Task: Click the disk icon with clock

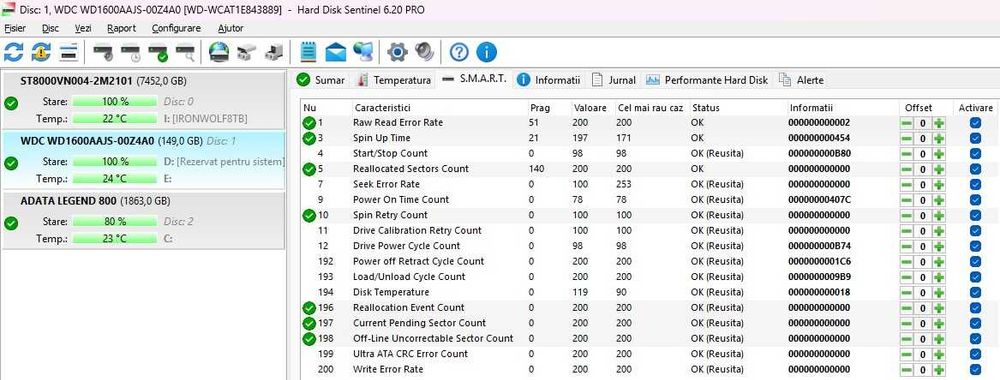Action: pyautogui.click(x=131, y=52)
